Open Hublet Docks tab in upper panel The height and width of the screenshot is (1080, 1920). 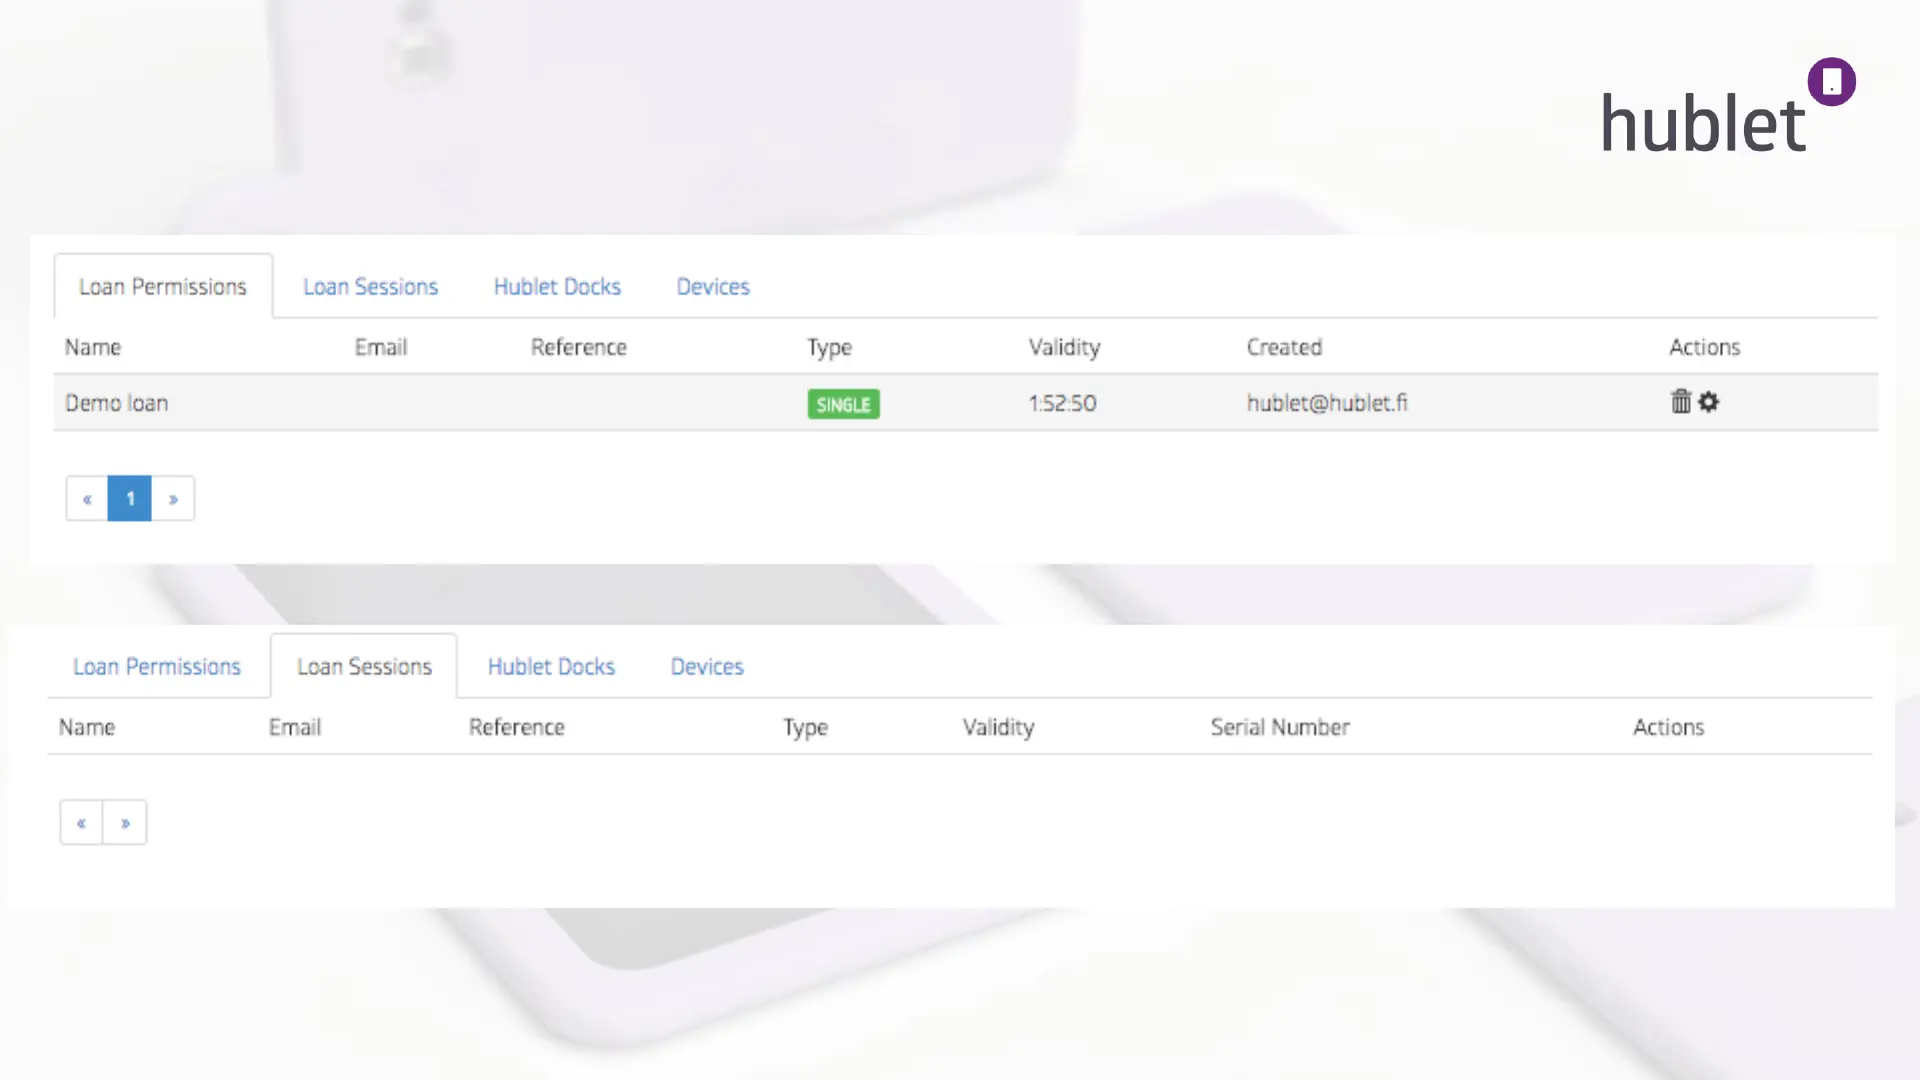click(x=557, y=287)
